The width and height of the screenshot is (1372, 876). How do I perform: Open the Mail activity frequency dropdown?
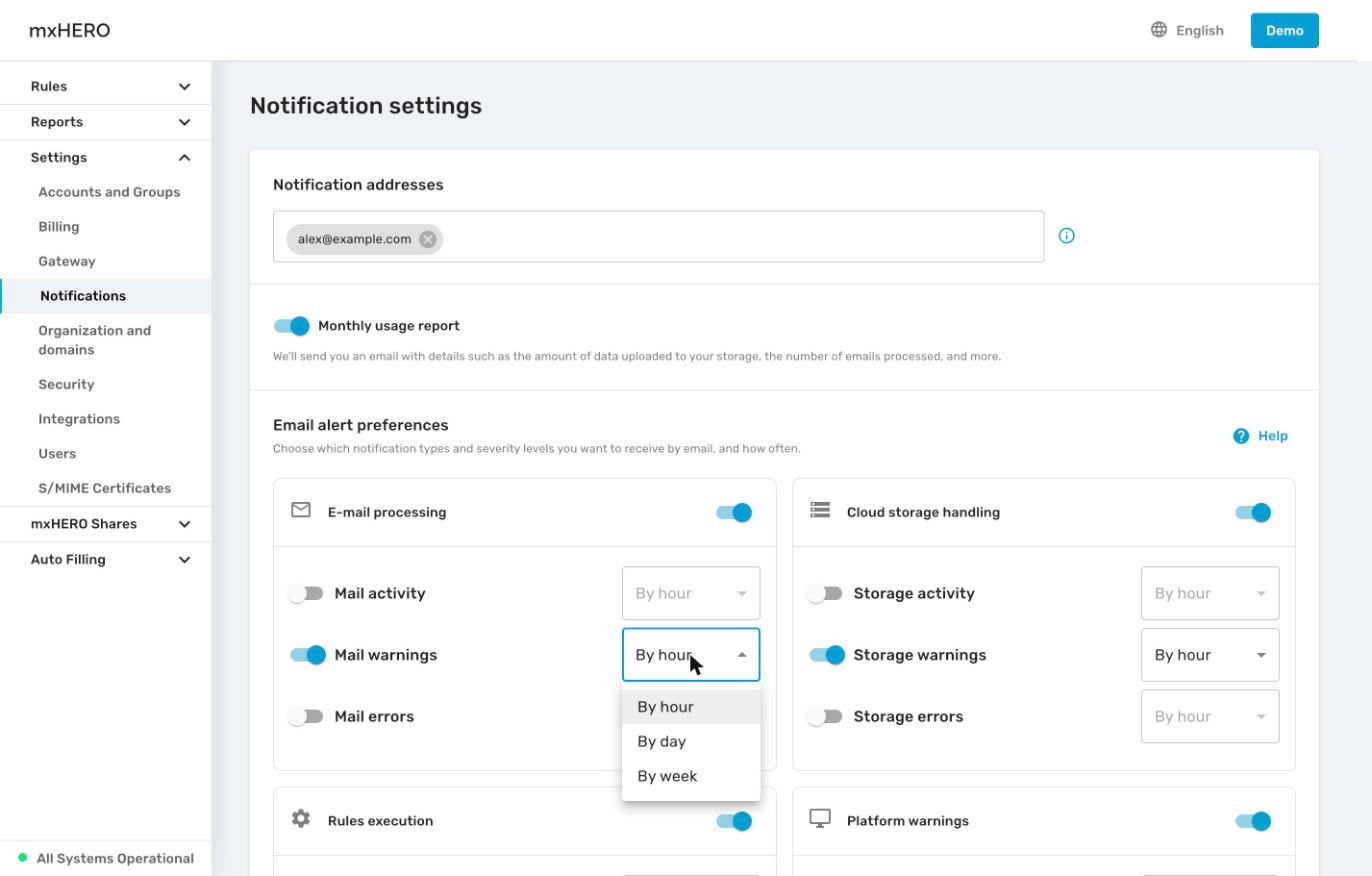point(691,594)
